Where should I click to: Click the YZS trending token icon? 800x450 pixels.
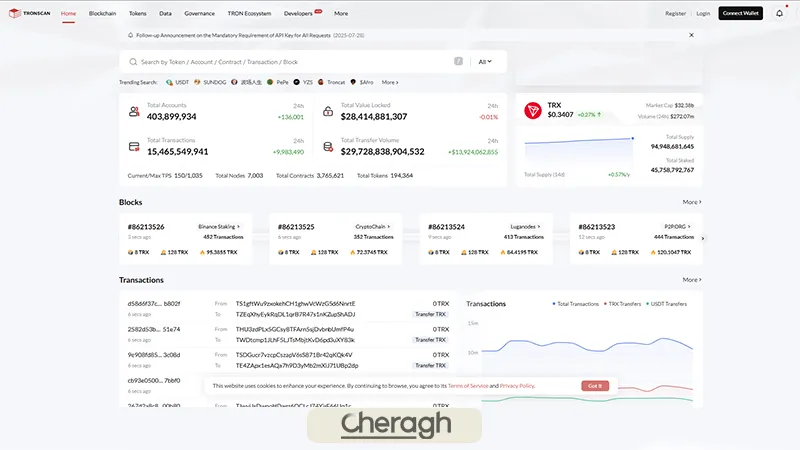pos(296,82)
